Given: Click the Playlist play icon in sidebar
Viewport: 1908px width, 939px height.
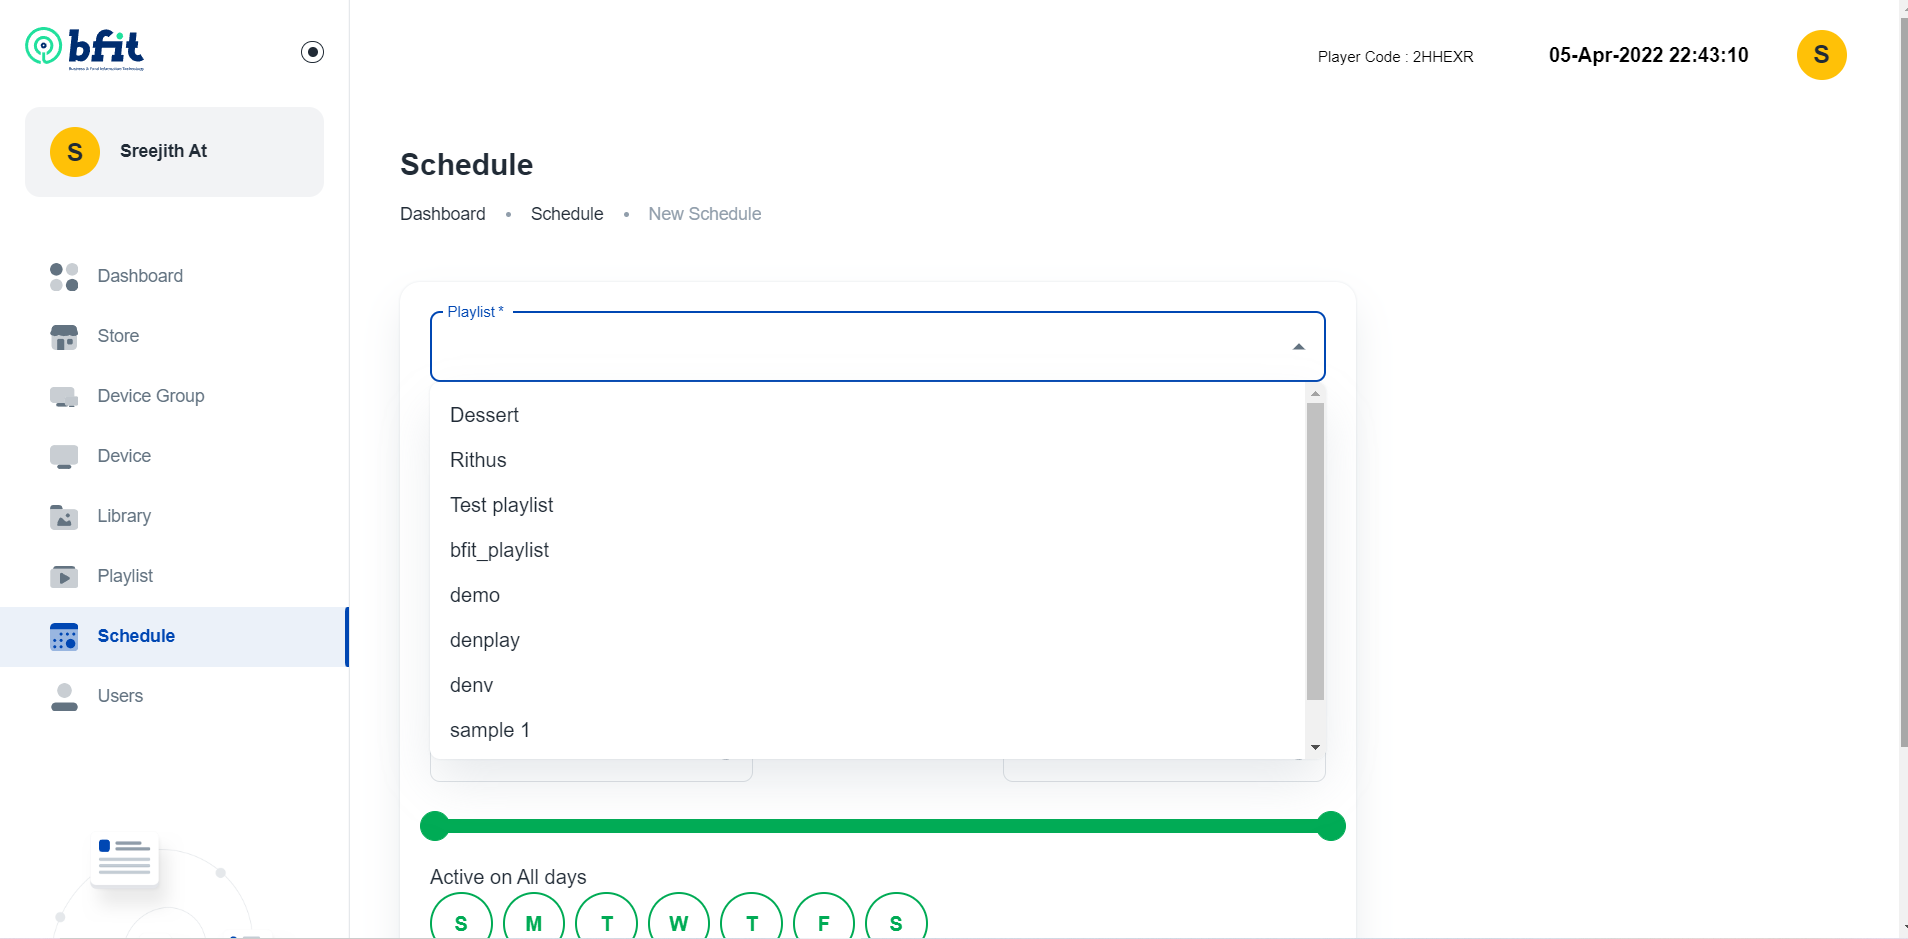Looking at the screenshot, I should pyautogui.click(x=64, y=577).
